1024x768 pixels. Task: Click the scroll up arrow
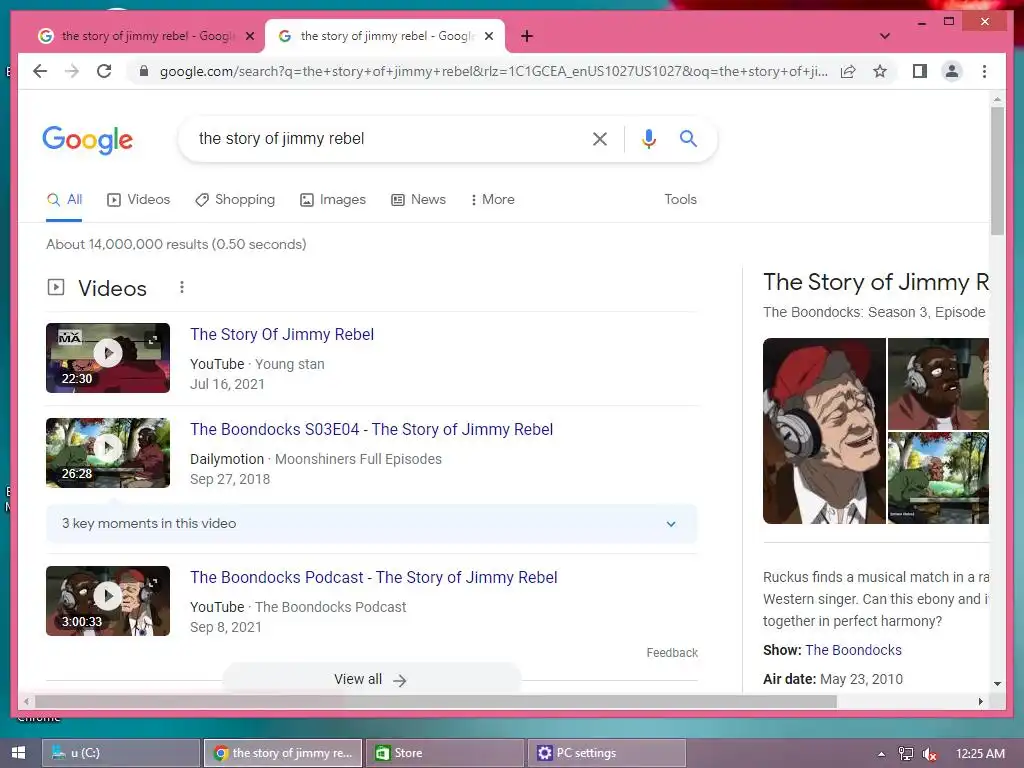point(997,100)
